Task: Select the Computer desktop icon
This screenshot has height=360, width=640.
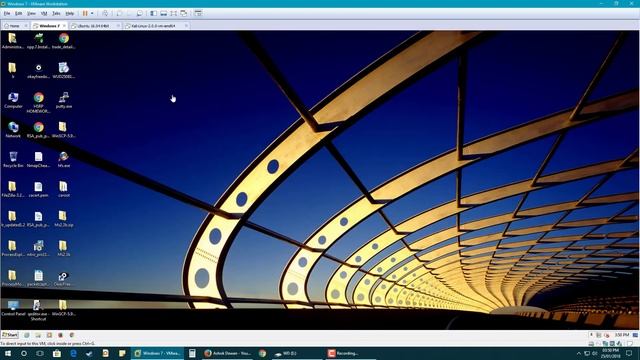Action: (x=13, y=100)
